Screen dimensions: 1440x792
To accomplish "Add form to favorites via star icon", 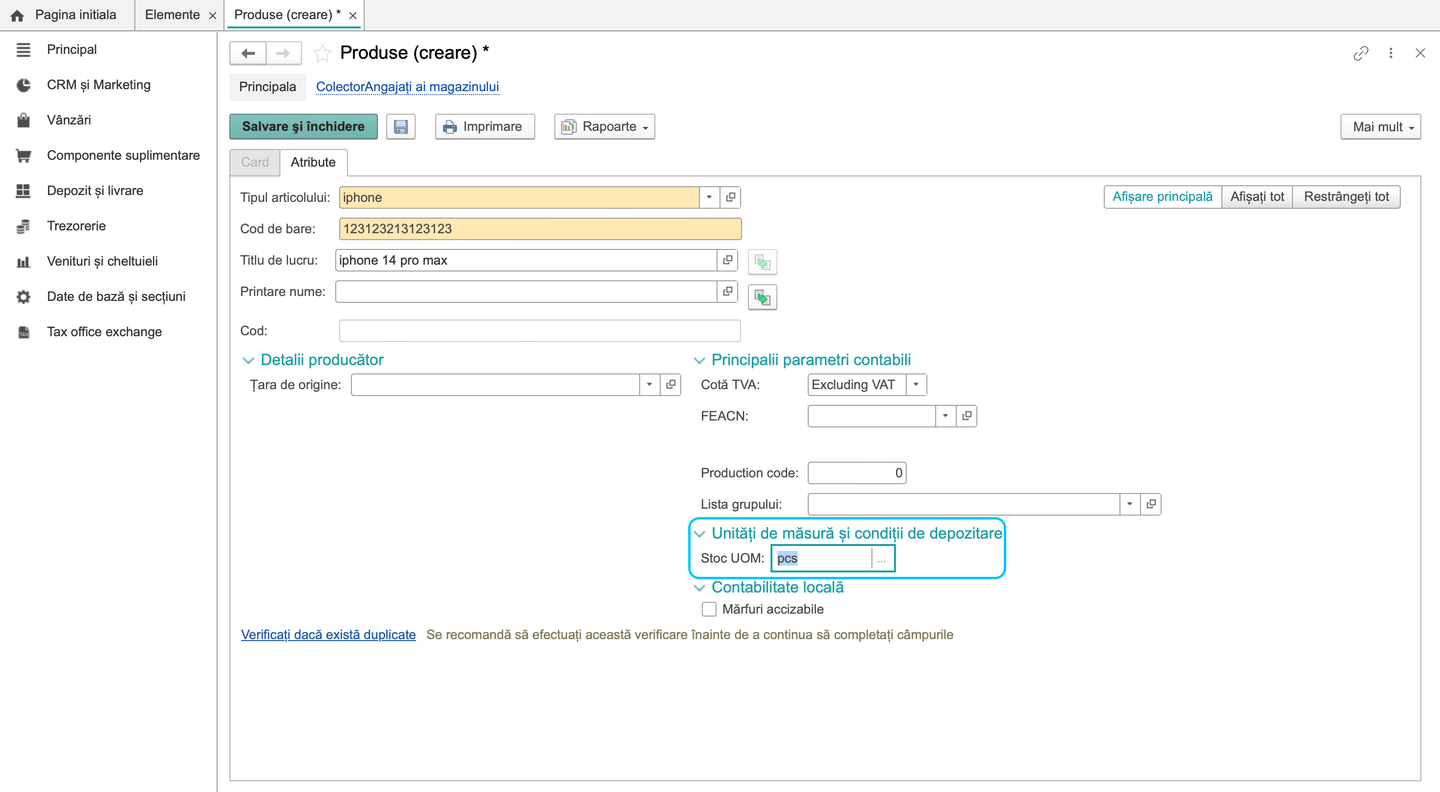I will [x=322, y=53].
